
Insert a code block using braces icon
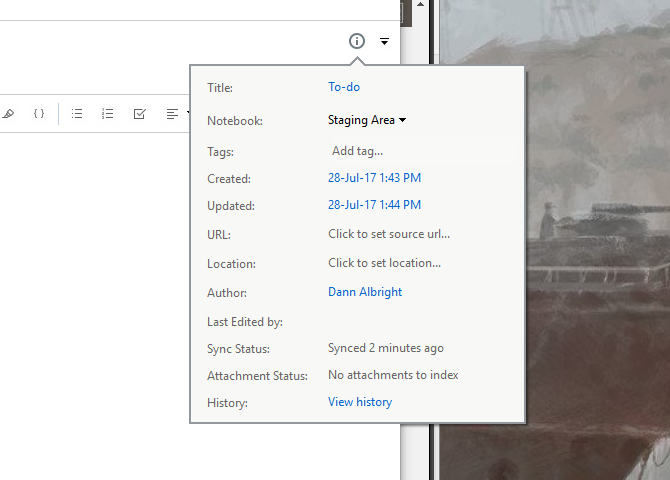(39, 114)
